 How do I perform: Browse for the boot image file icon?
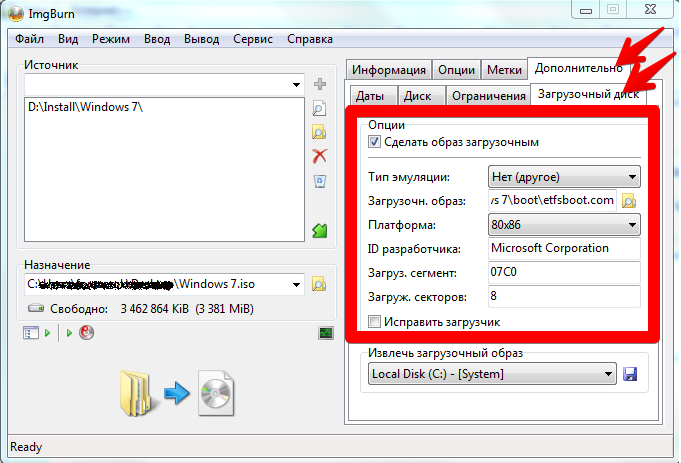(x=629, y=201)
